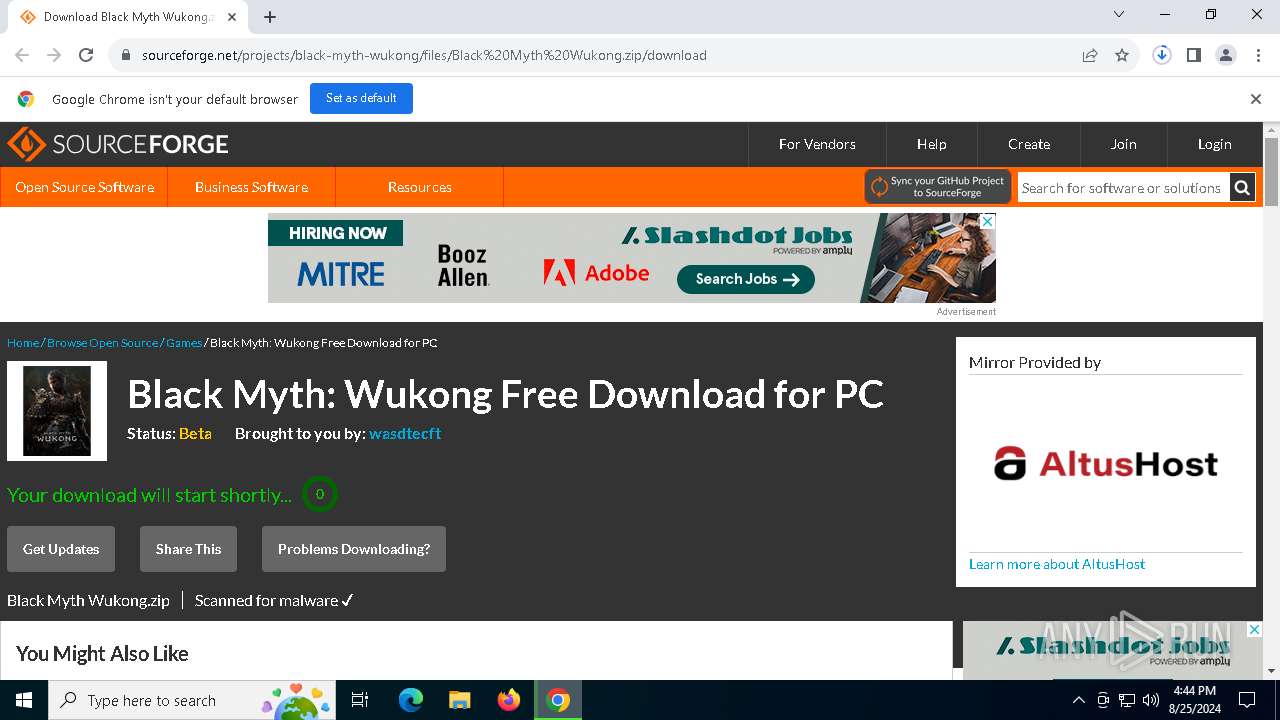Click the browser forward arrow
1280x720 pixels.
(54, 55)
